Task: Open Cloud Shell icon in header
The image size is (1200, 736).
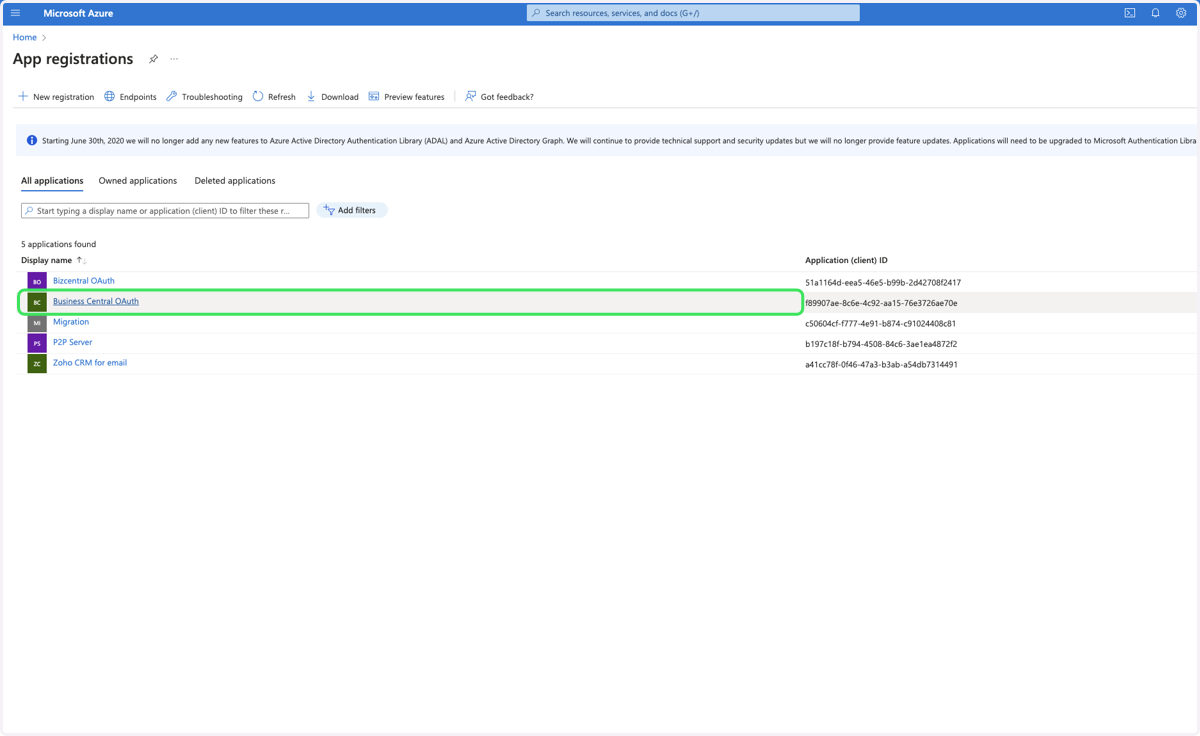Action: coord(1130,13)
